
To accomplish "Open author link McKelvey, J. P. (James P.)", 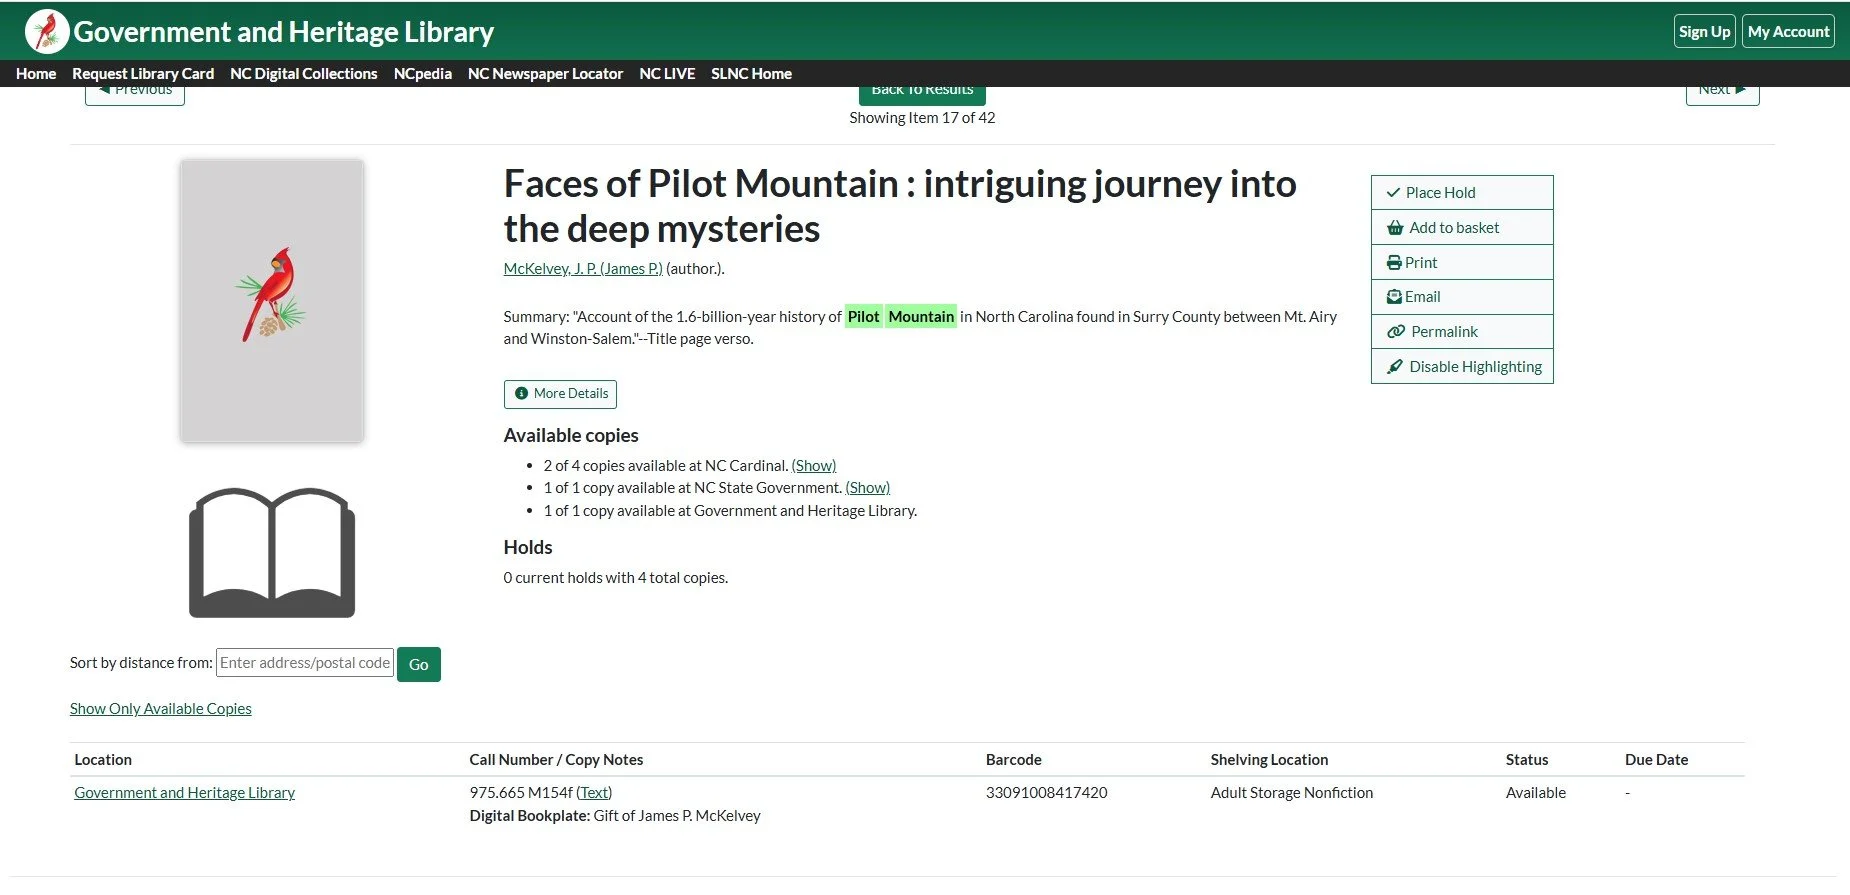I will (x=583, y=269).
